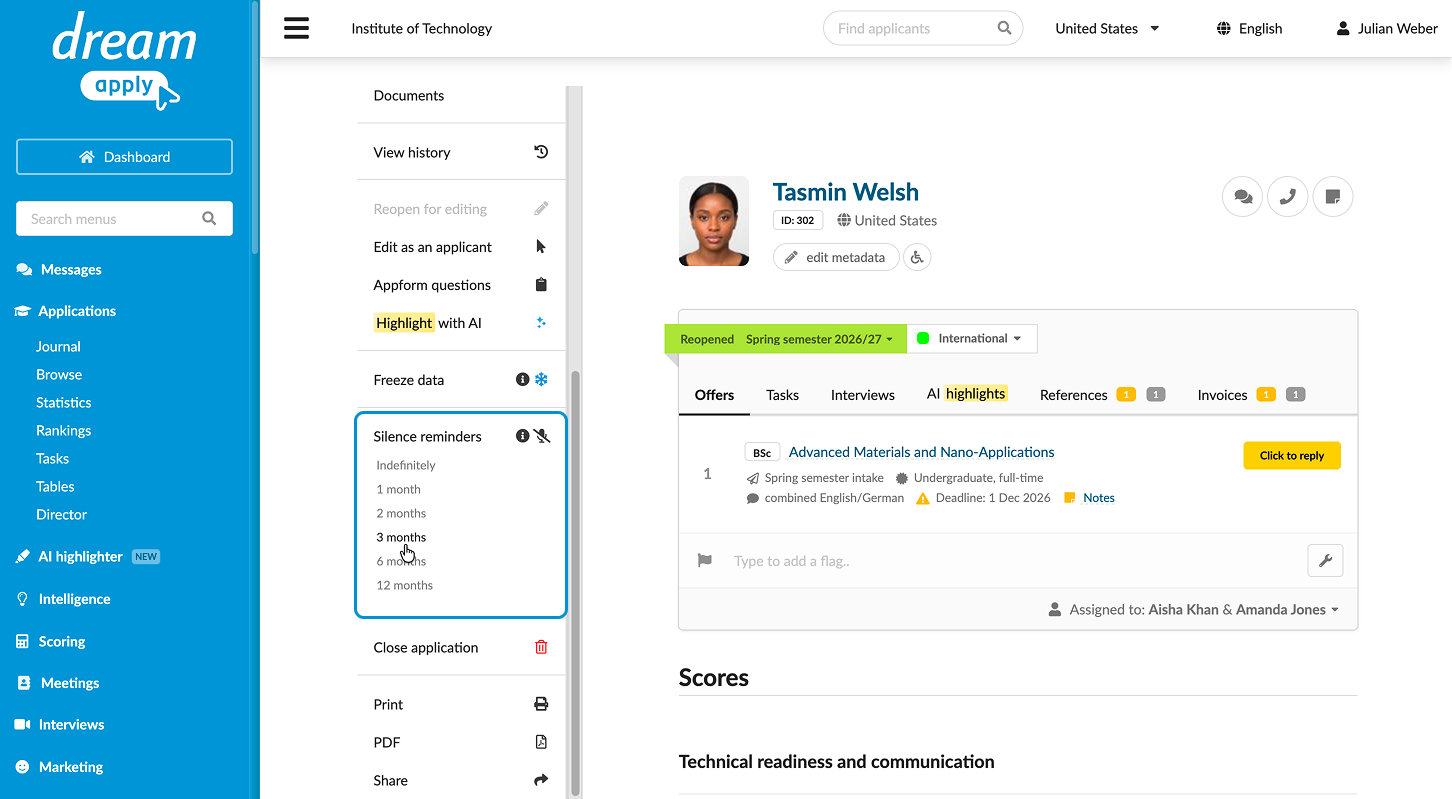The image size is (1452, 799).
Task: Switch to the Offers tab
Action: (x=714, y=395)
